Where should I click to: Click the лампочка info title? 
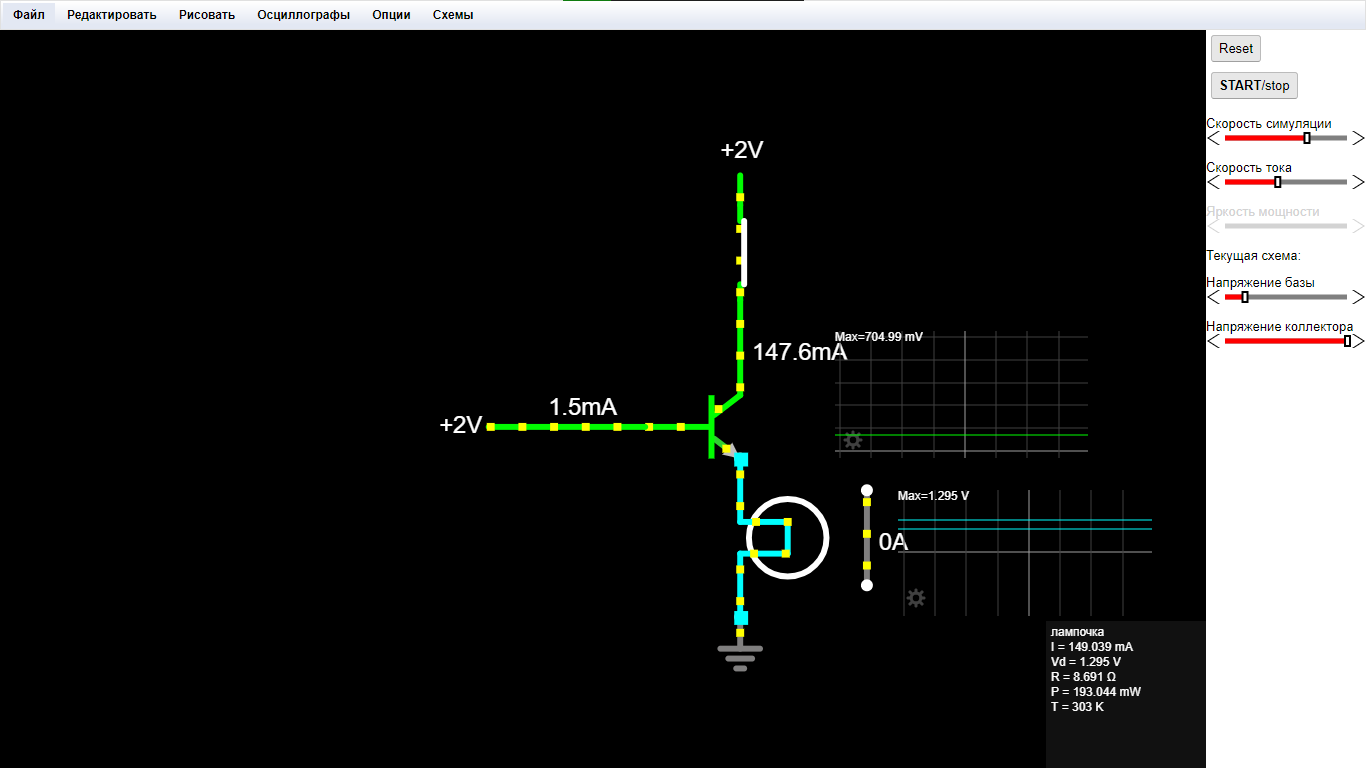[1078, 632]
